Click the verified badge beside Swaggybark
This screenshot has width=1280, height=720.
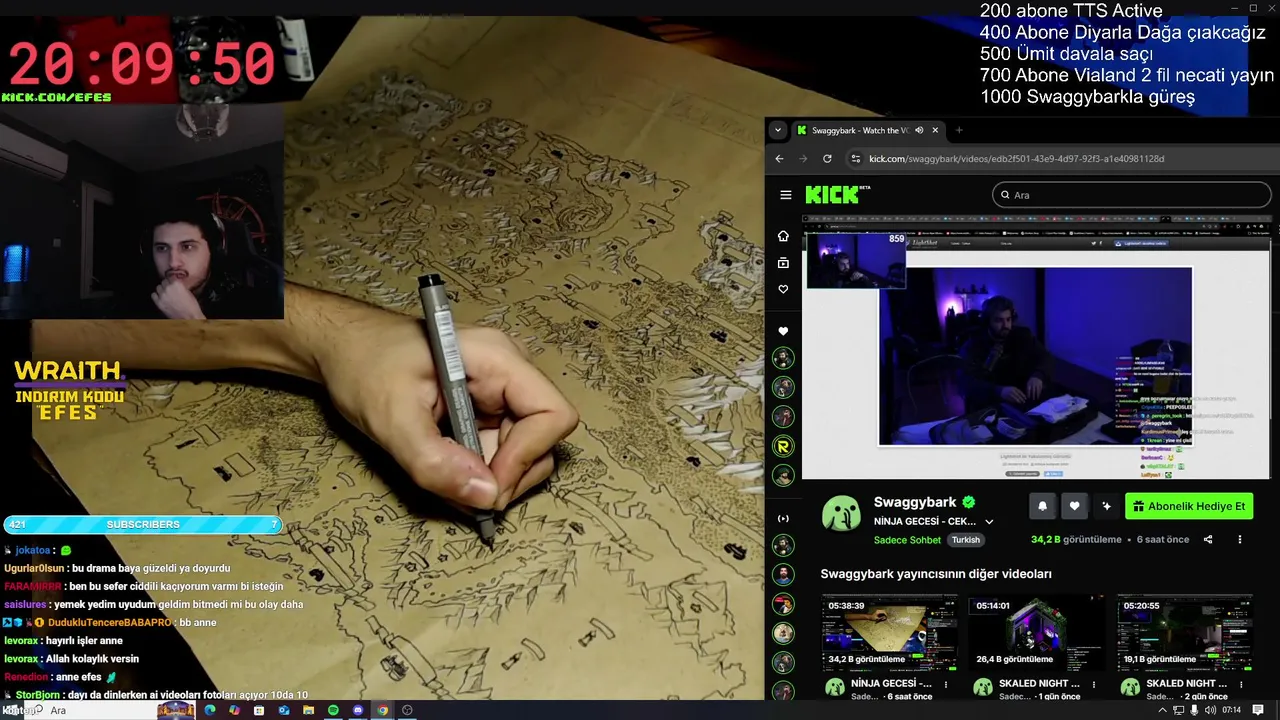point(969,502)
